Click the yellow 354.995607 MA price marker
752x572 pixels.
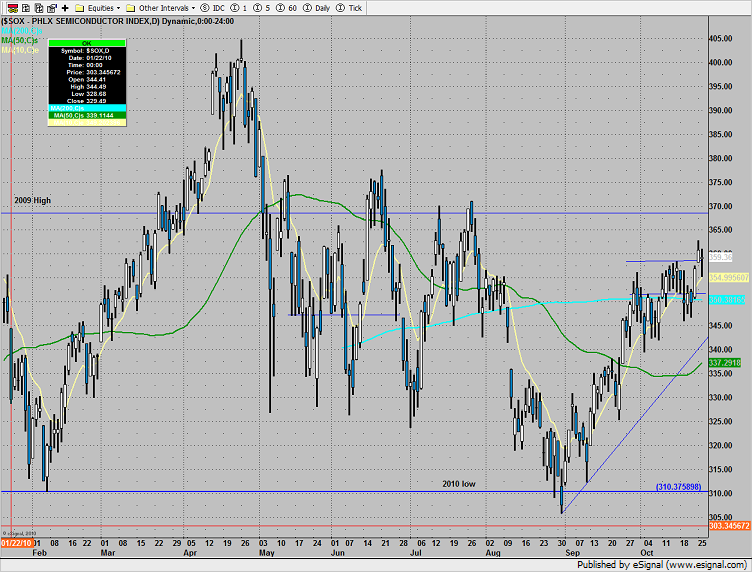[x=729, y=278]
